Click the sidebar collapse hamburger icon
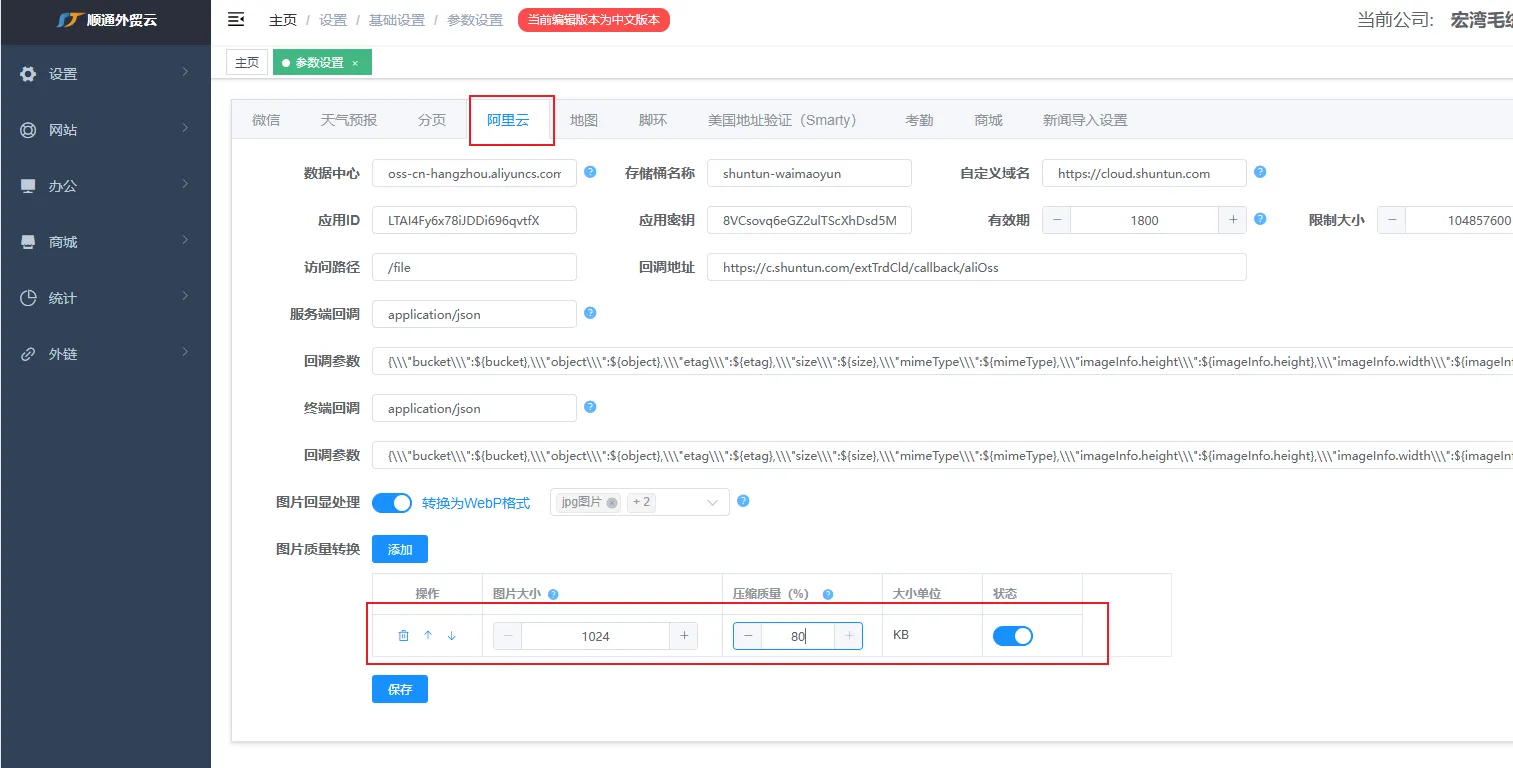 coord(236,19)
